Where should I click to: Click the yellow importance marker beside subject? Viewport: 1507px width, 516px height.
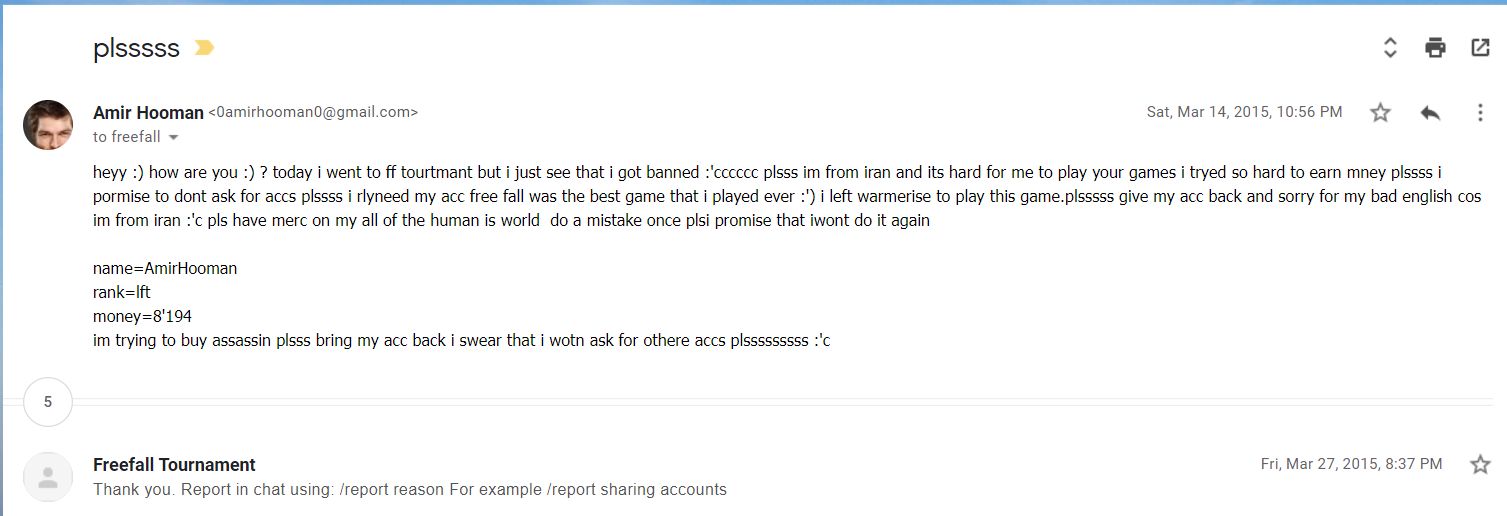[x=204, y=48]
